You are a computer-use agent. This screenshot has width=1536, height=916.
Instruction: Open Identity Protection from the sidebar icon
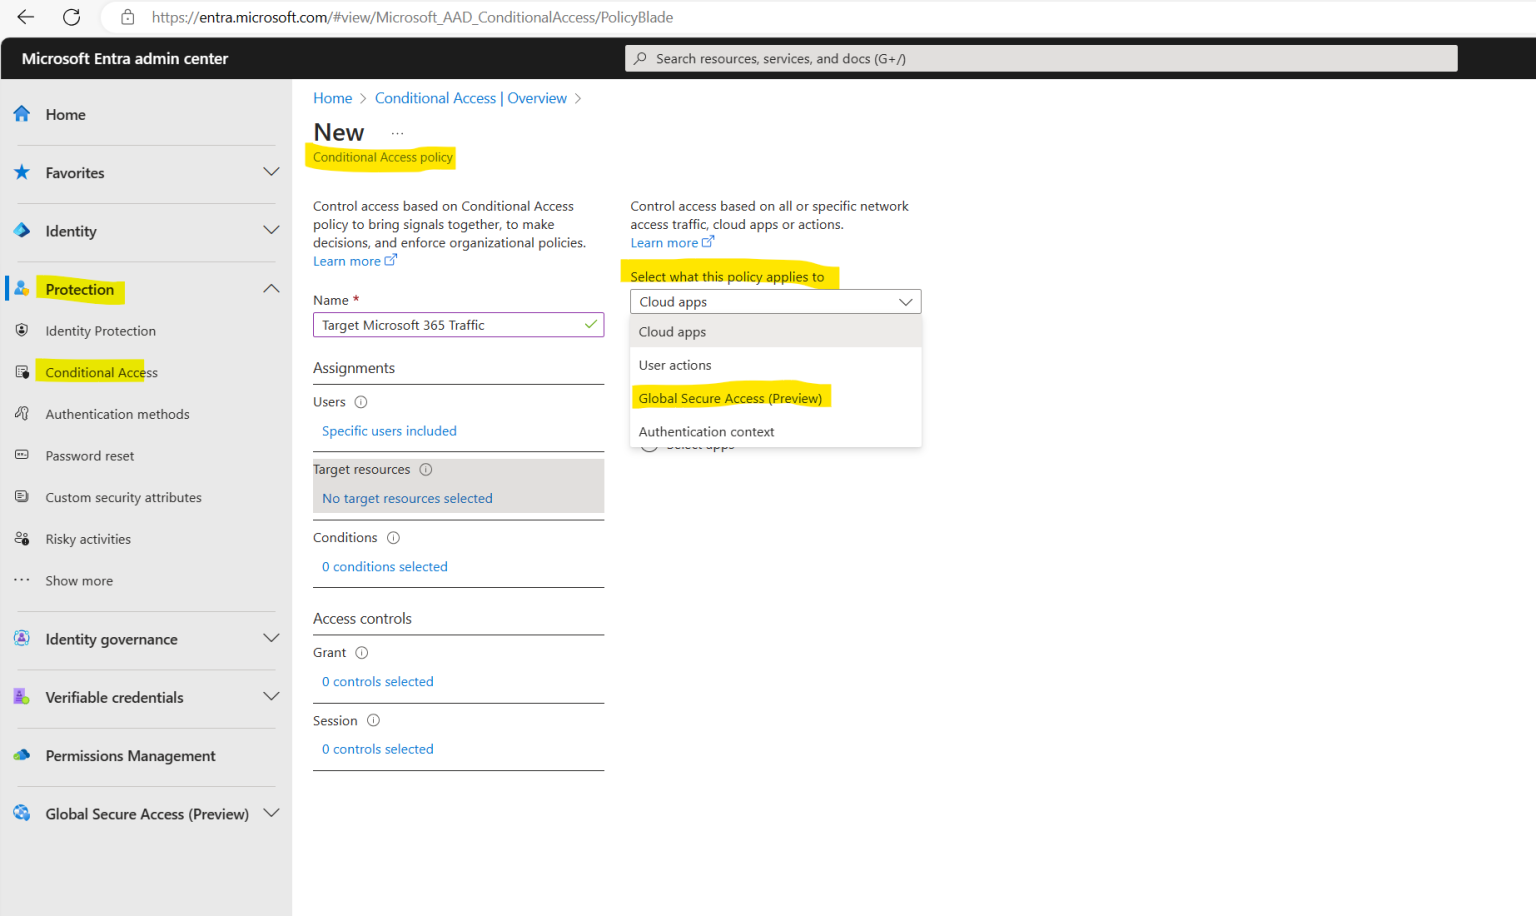(x=22, y=330)
